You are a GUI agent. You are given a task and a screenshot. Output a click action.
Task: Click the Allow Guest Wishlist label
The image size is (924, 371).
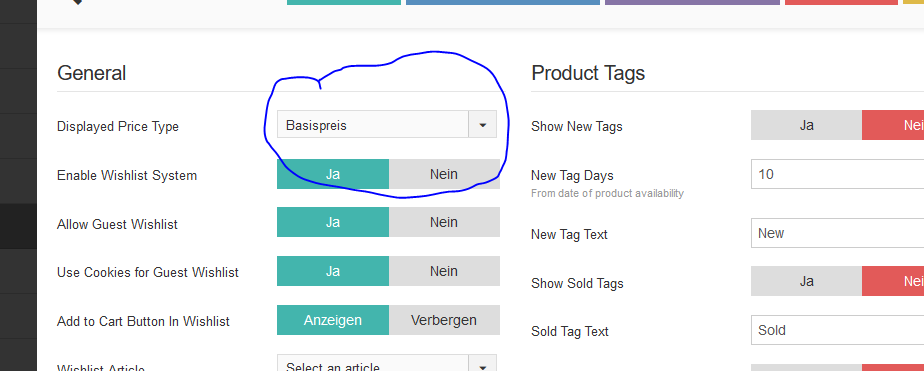(117, 224)
